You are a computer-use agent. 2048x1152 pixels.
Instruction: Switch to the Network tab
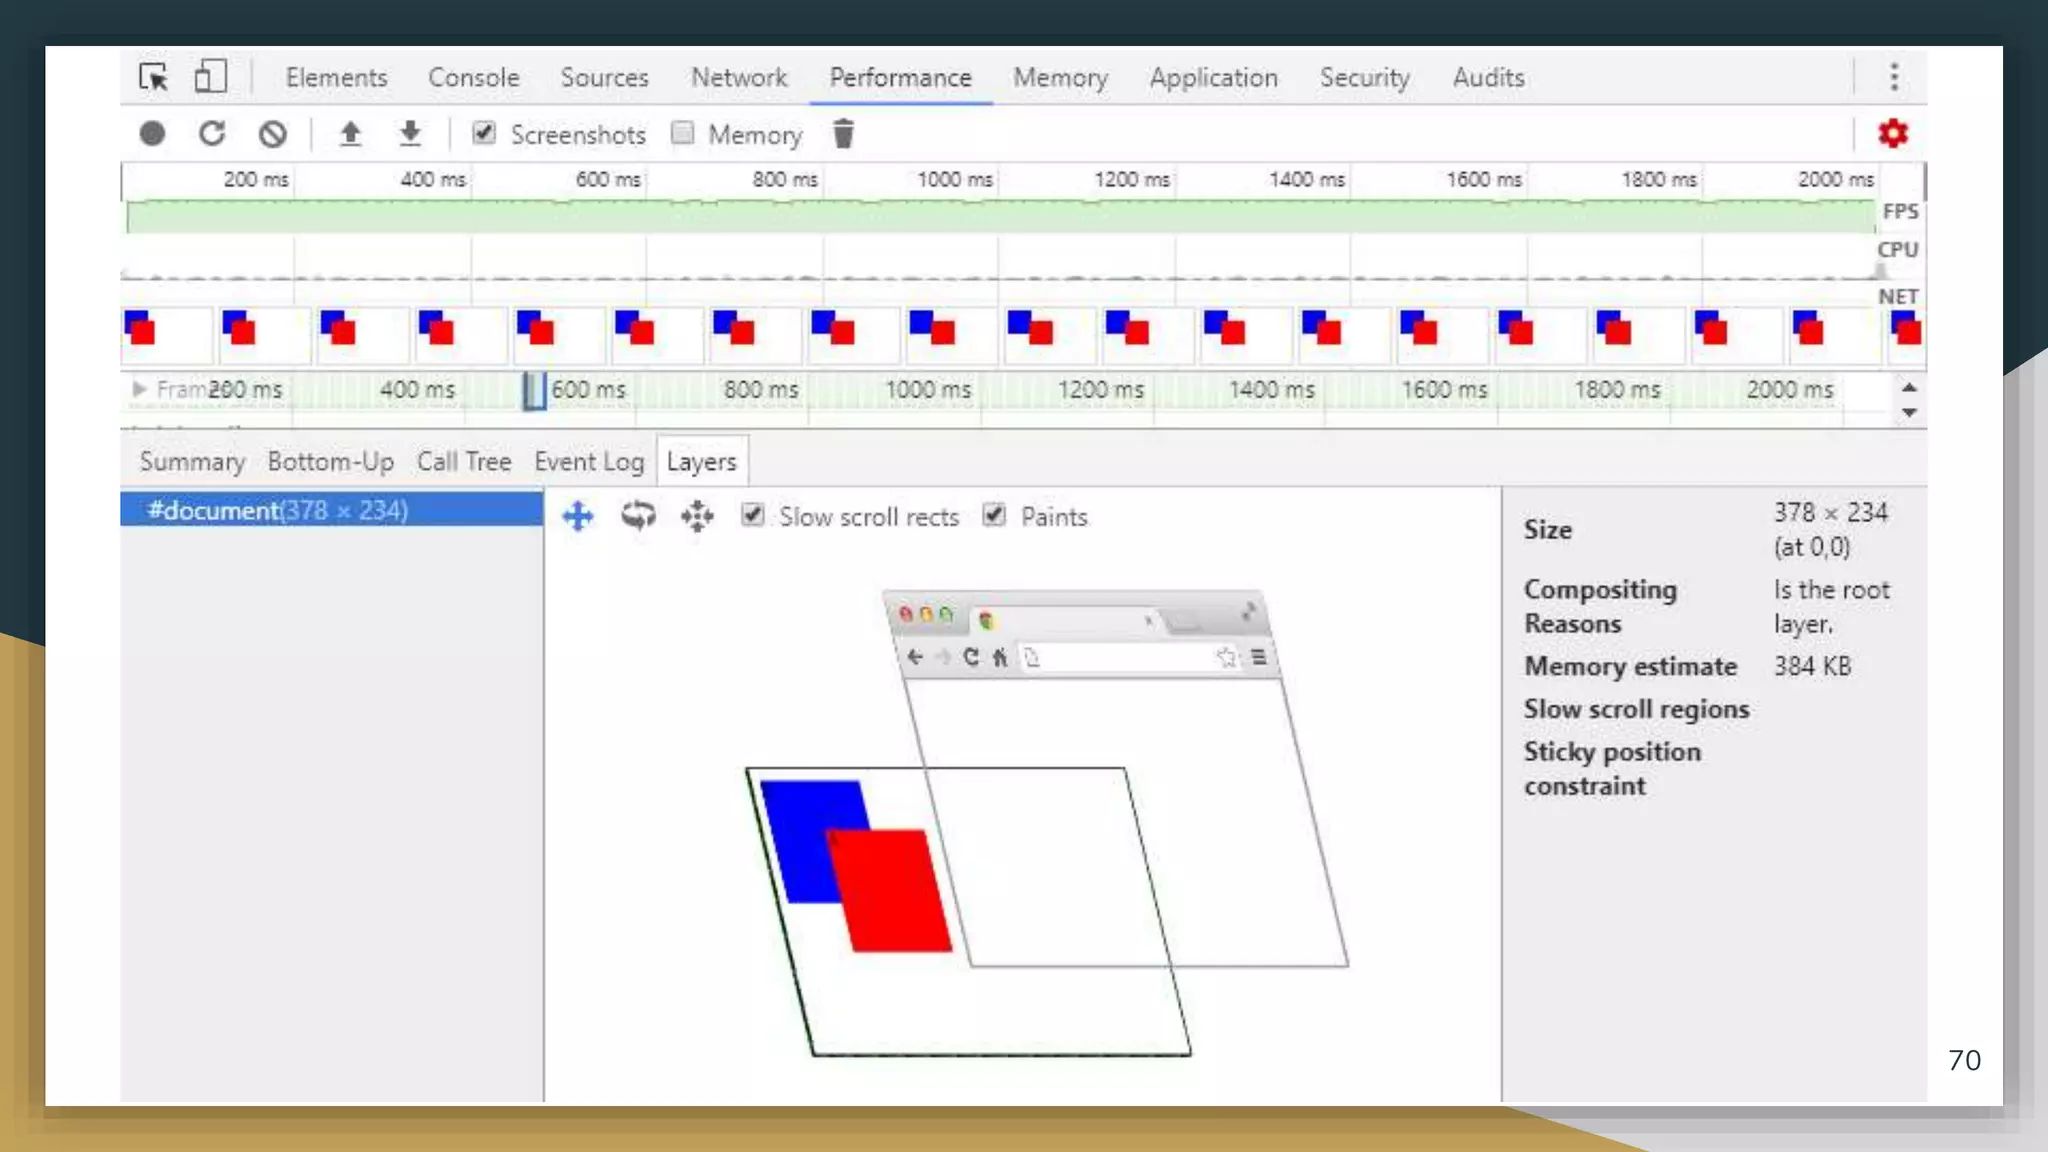(739, 77)
